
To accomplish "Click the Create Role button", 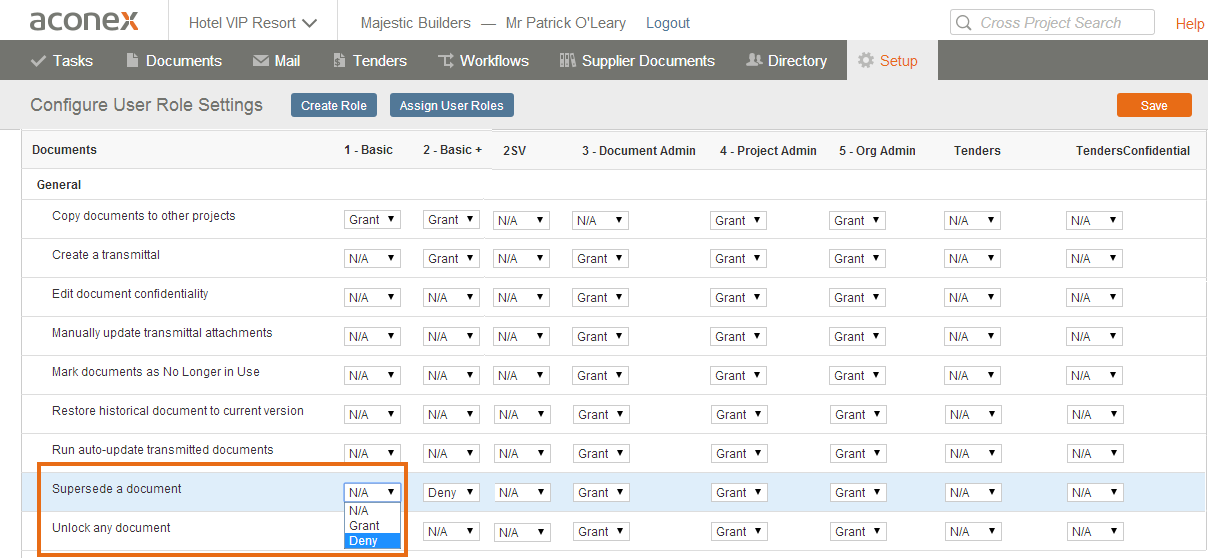I will [334, 105].
